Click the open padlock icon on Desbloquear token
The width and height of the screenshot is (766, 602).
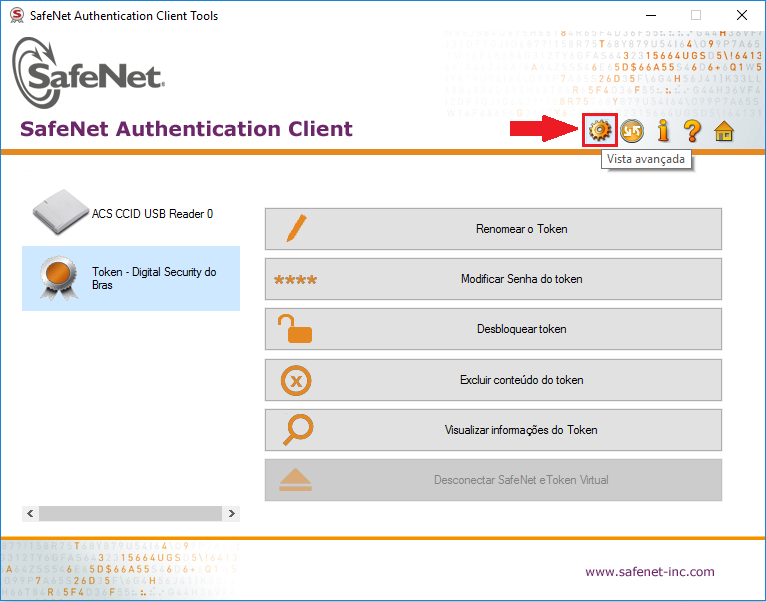pyautogui.click(x=295, y=329)
